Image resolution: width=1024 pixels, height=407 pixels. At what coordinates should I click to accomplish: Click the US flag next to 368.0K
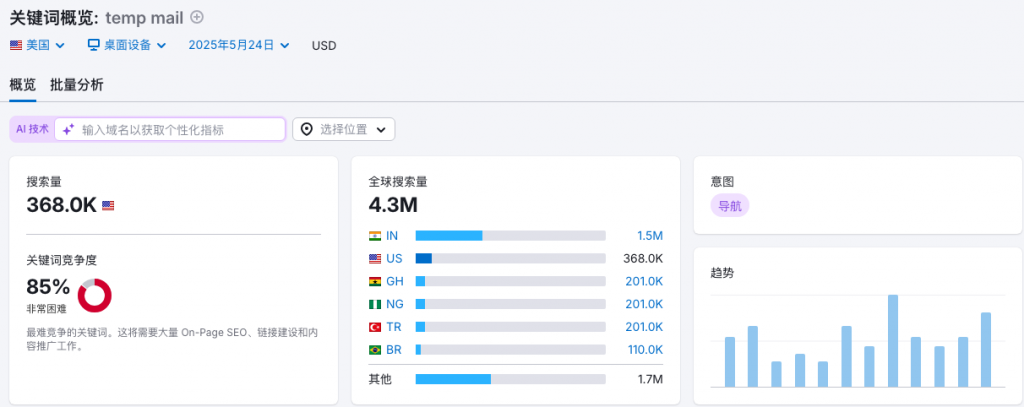point(108,206)
